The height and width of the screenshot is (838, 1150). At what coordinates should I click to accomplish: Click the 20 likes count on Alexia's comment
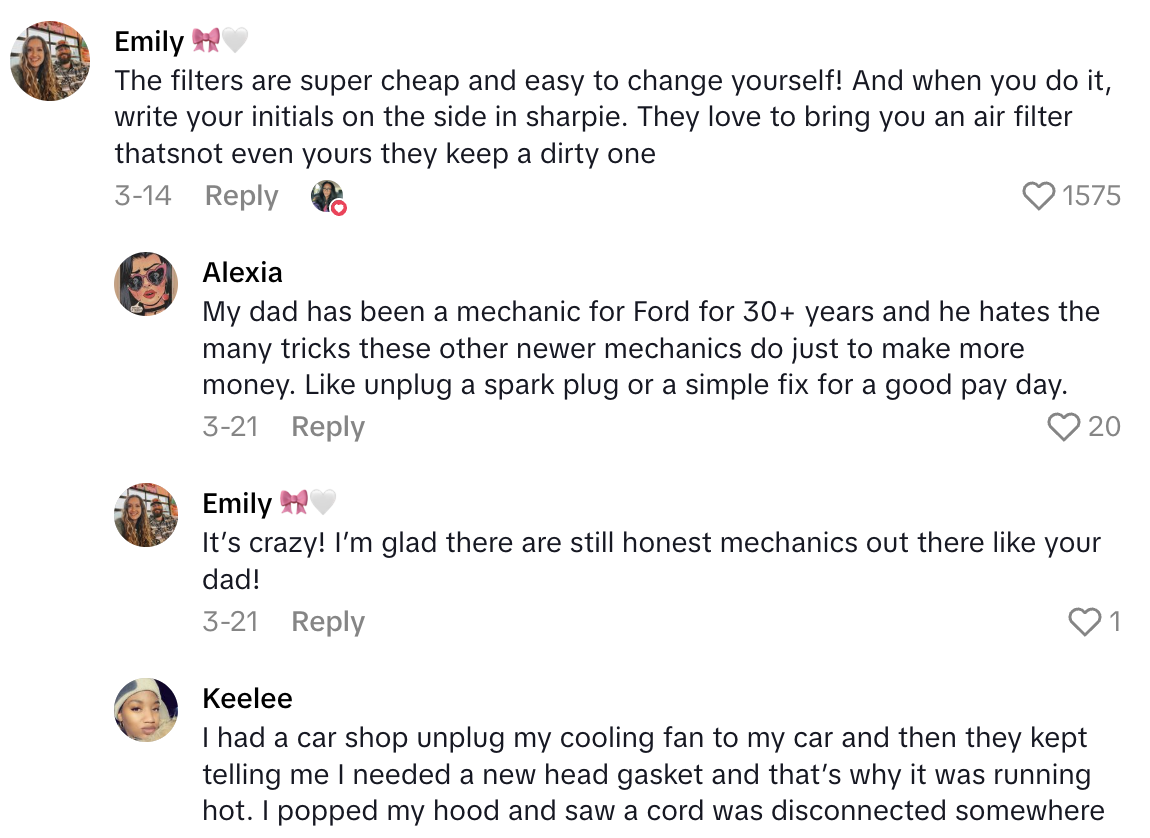(1104, 427)
